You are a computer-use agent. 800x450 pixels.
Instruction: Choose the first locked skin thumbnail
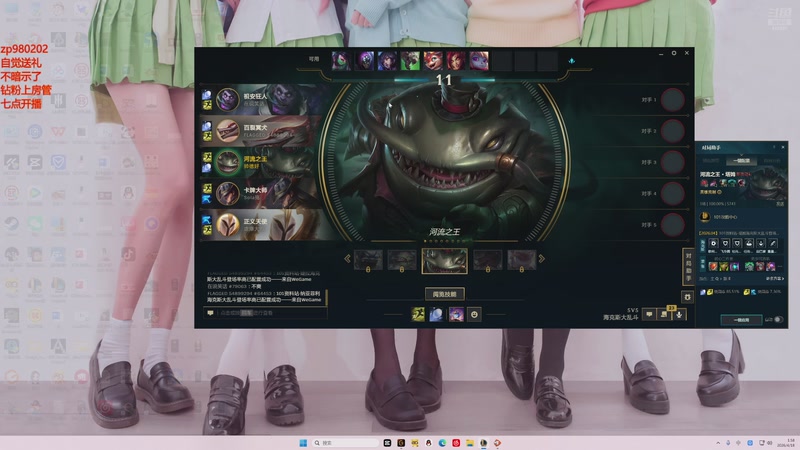pos(368,260)
